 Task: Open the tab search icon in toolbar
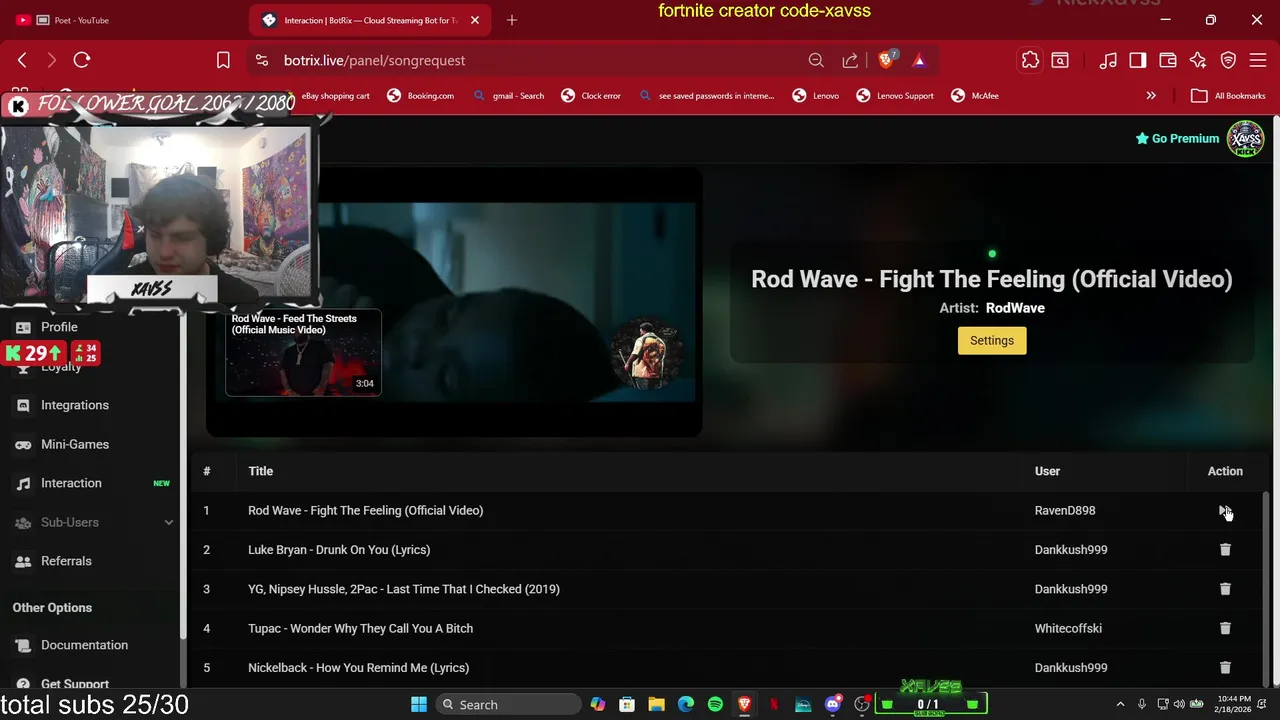point(1060,60)
